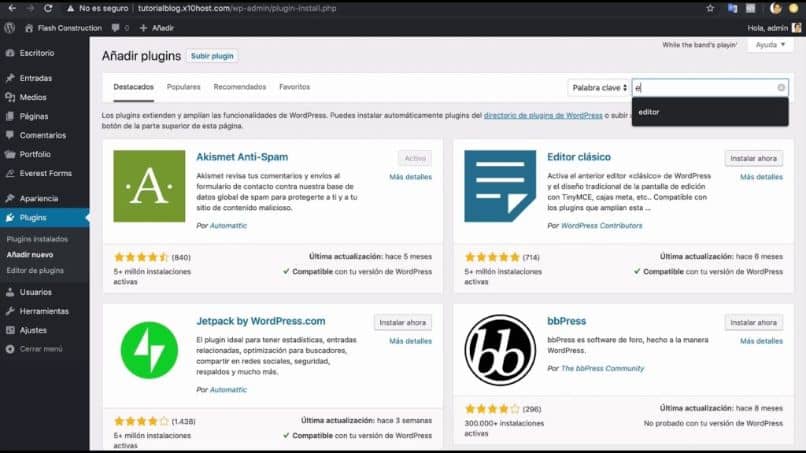Open the Automattic author link under Akismet
The width and height of the screenshot is (806, 453).
[228, 225]
